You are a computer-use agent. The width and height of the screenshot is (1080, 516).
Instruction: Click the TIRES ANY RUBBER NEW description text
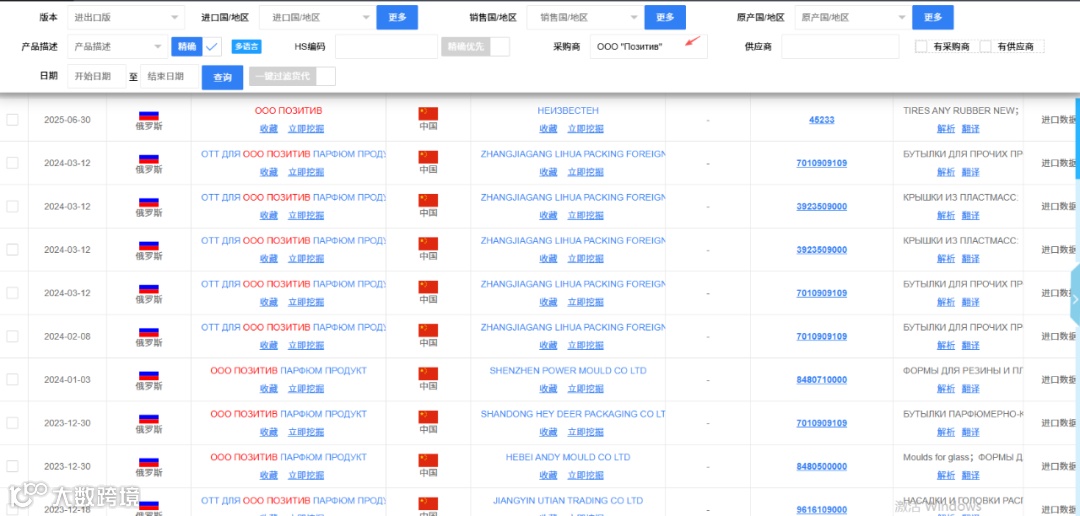960,110
